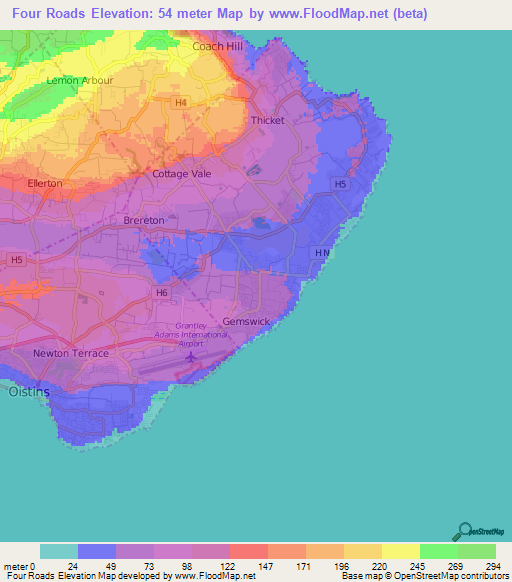
Task: Click the 269 legend value
Action: 455,567
